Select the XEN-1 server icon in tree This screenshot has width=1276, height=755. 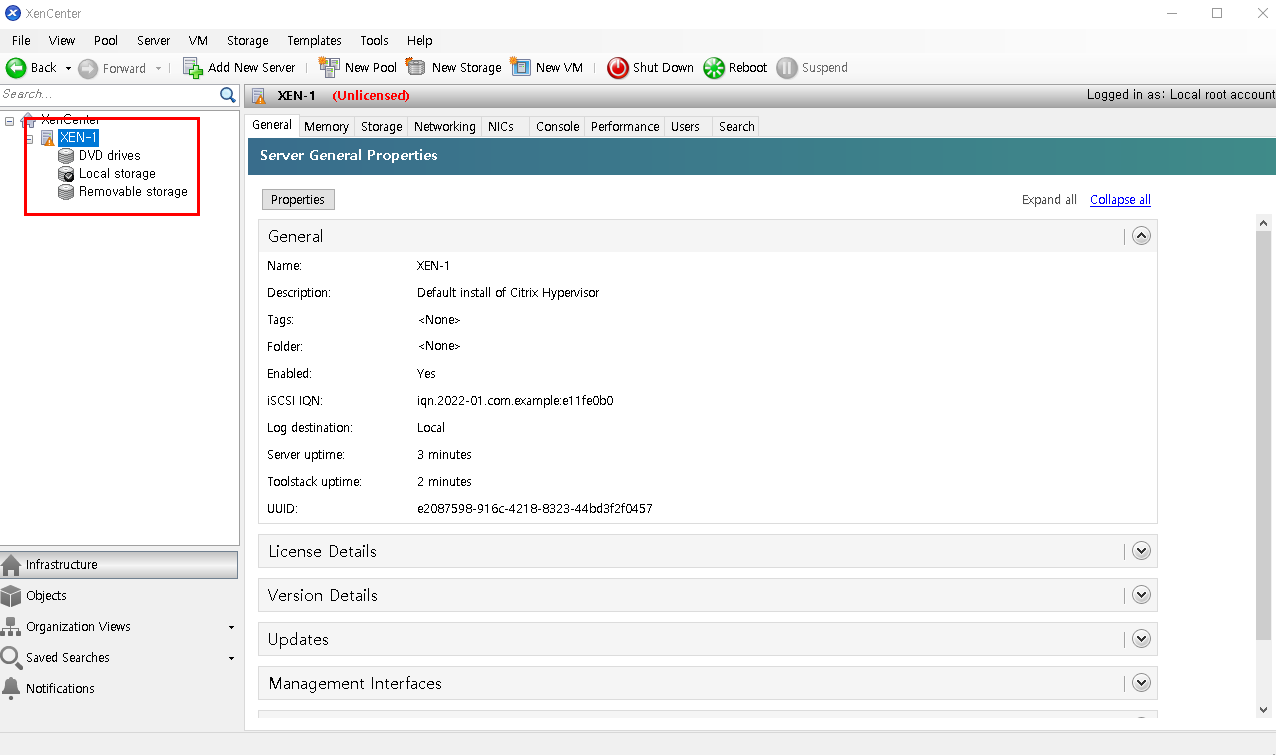(47, 138)
